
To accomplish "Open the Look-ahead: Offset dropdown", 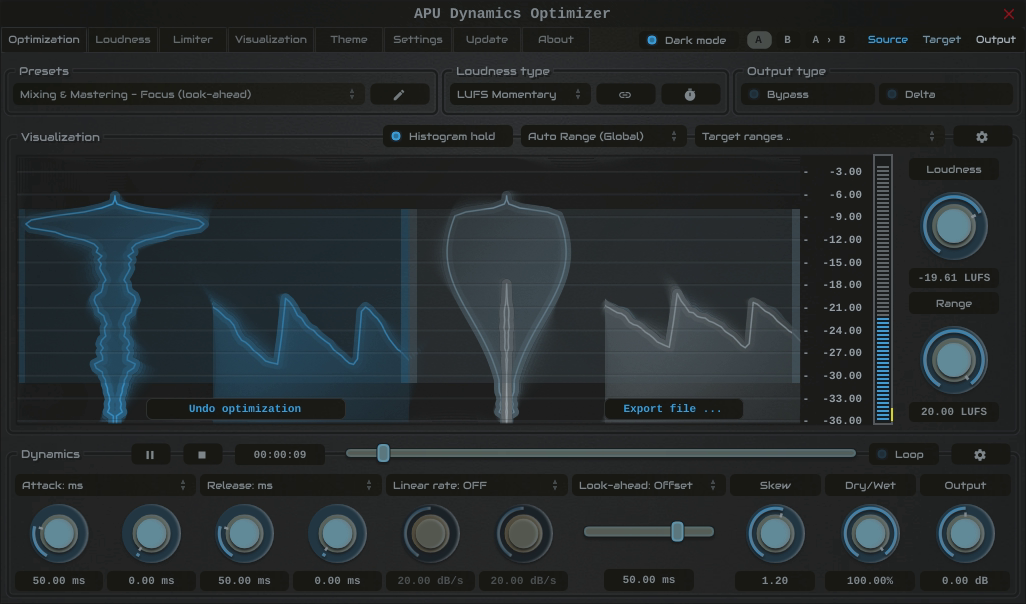I will pyautogui.click(x=648, y=486).
